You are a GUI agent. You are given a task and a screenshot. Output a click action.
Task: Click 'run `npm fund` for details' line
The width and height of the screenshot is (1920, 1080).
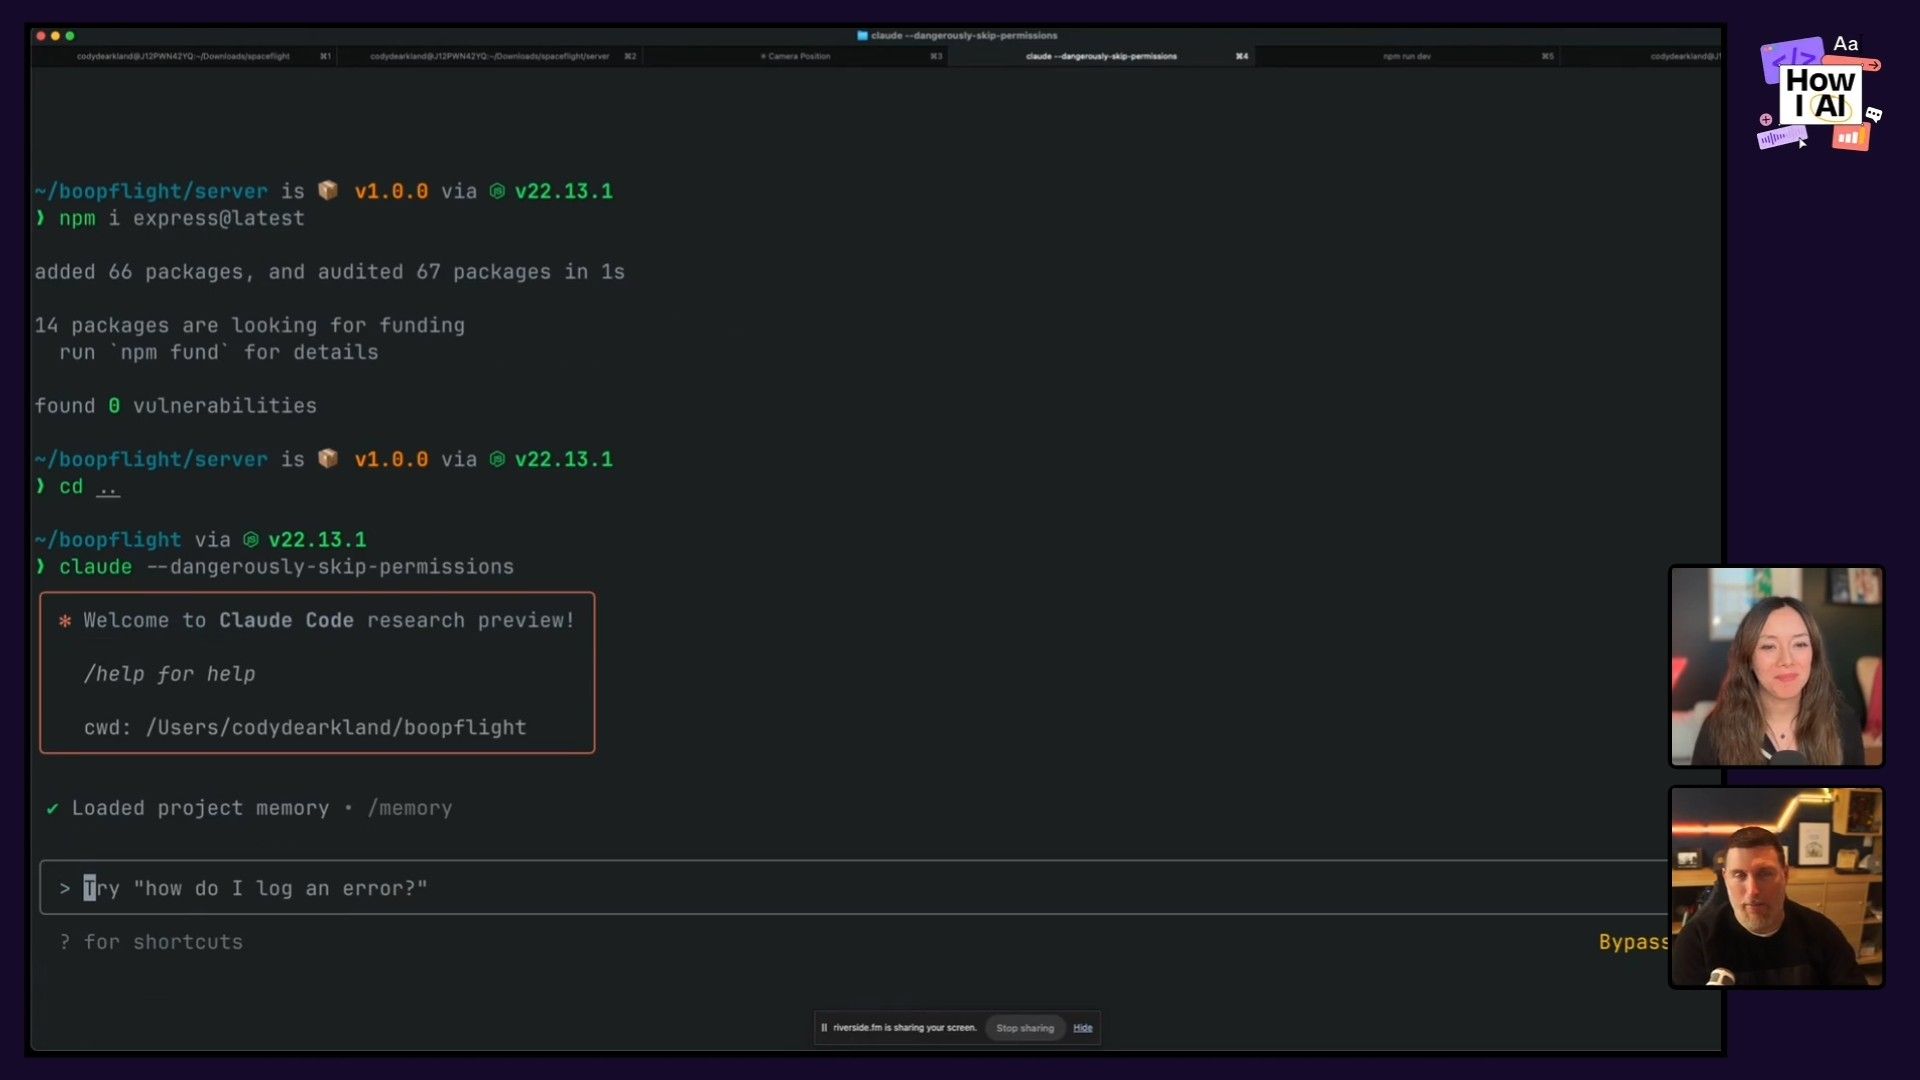pos(218,353)
